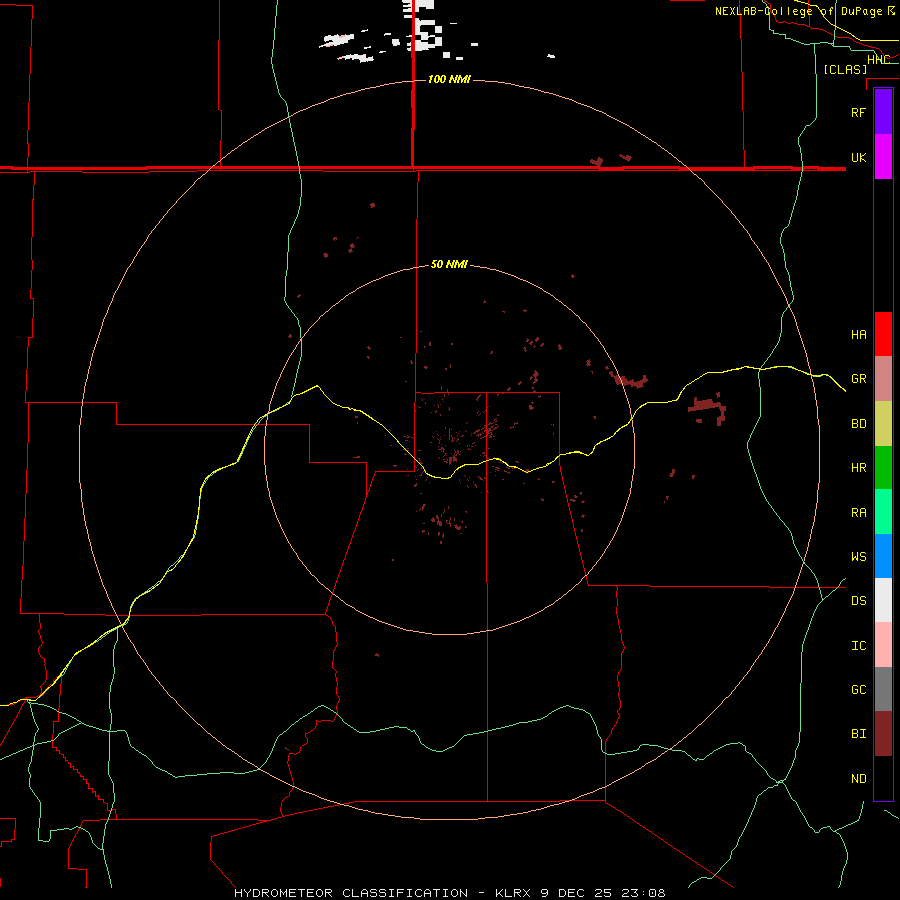Click the RF legend label
Screen dimensions: 900x900
(x=858, y=112)
